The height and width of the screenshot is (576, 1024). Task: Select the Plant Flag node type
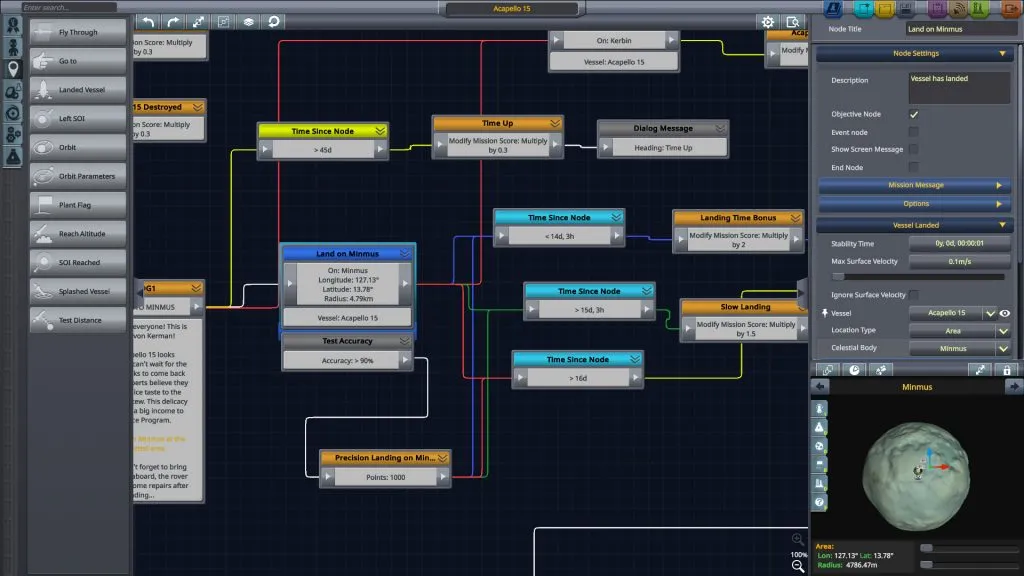[x=78, y=204]
